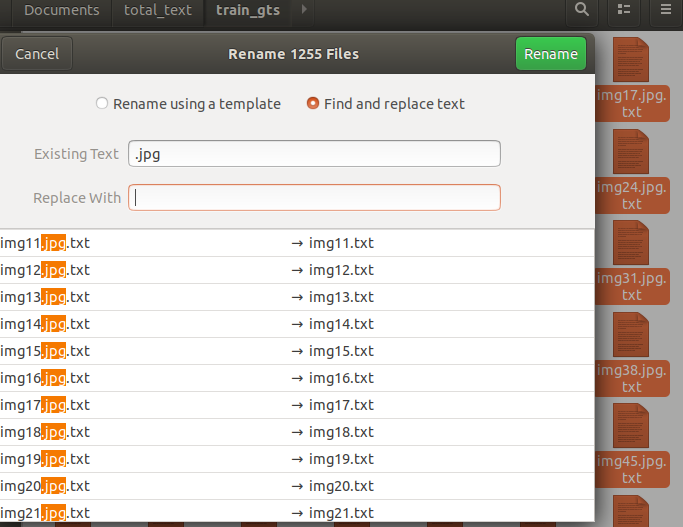Click the new name img18.txt
This screenshot has width=683, height=527.
[x=341, y=432]
